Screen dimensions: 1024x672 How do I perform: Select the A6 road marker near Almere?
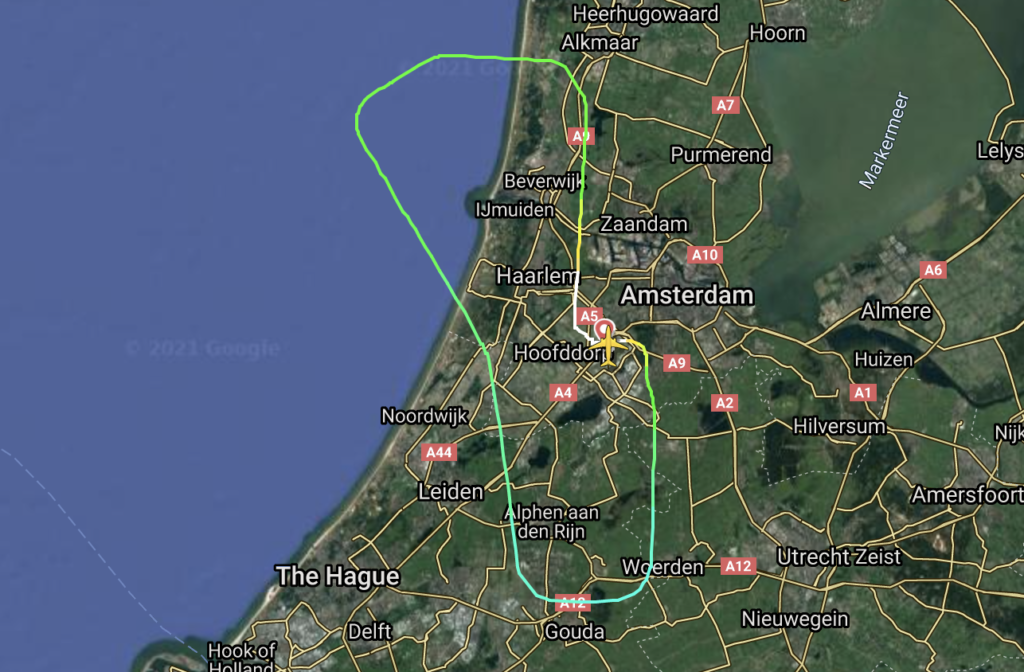tap(933, 270)
